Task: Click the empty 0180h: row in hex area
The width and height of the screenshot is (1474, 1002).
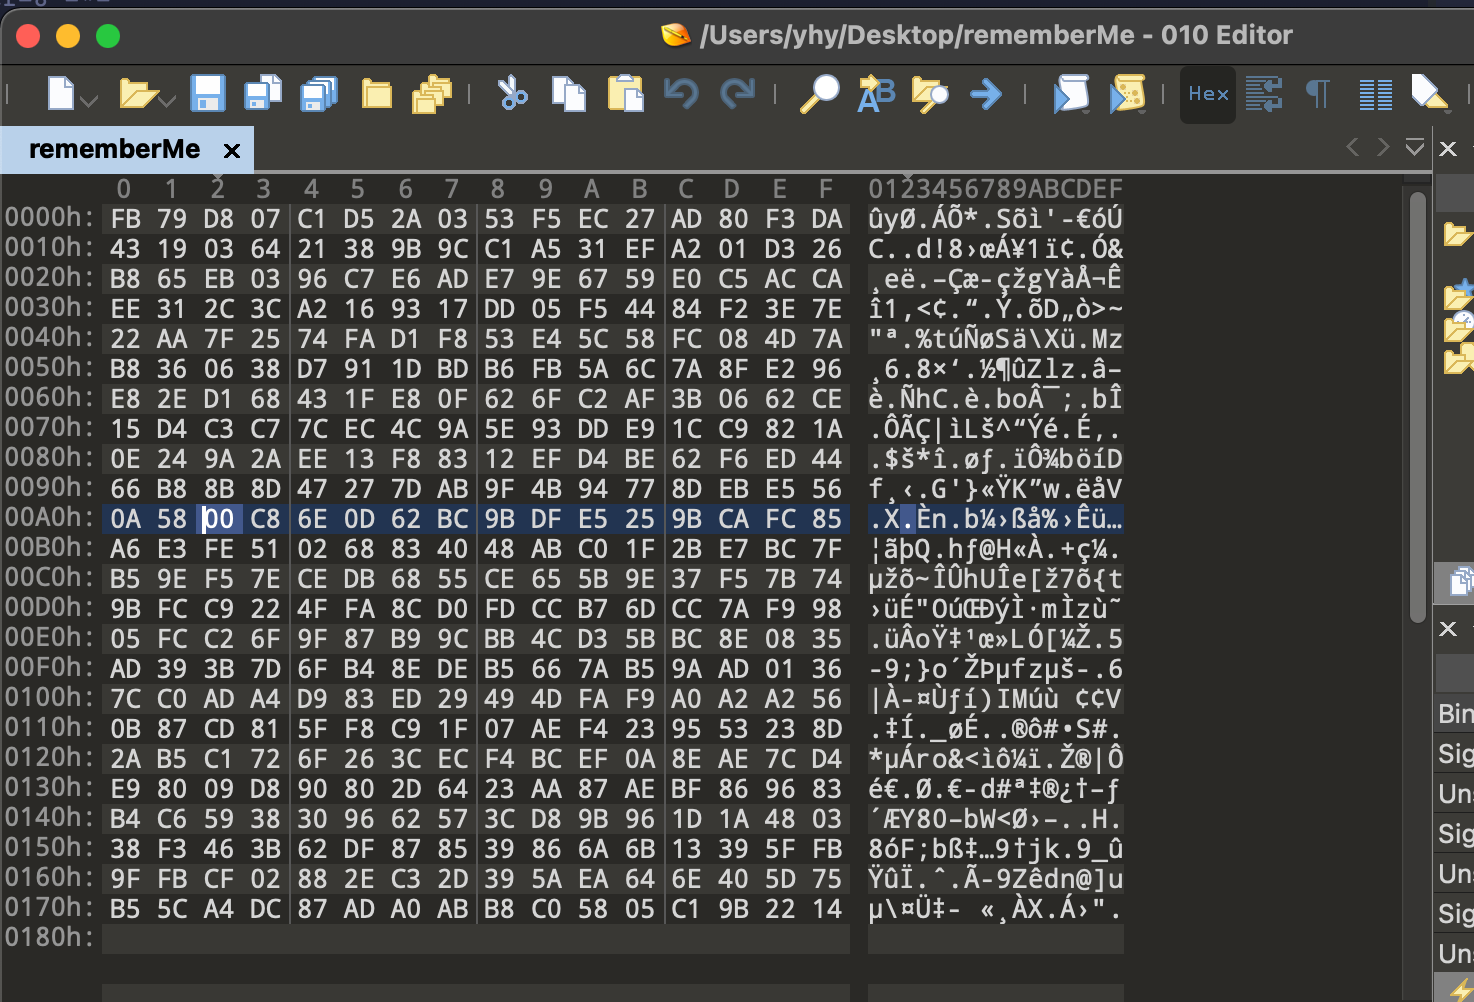Action: [x=476, y=939]
